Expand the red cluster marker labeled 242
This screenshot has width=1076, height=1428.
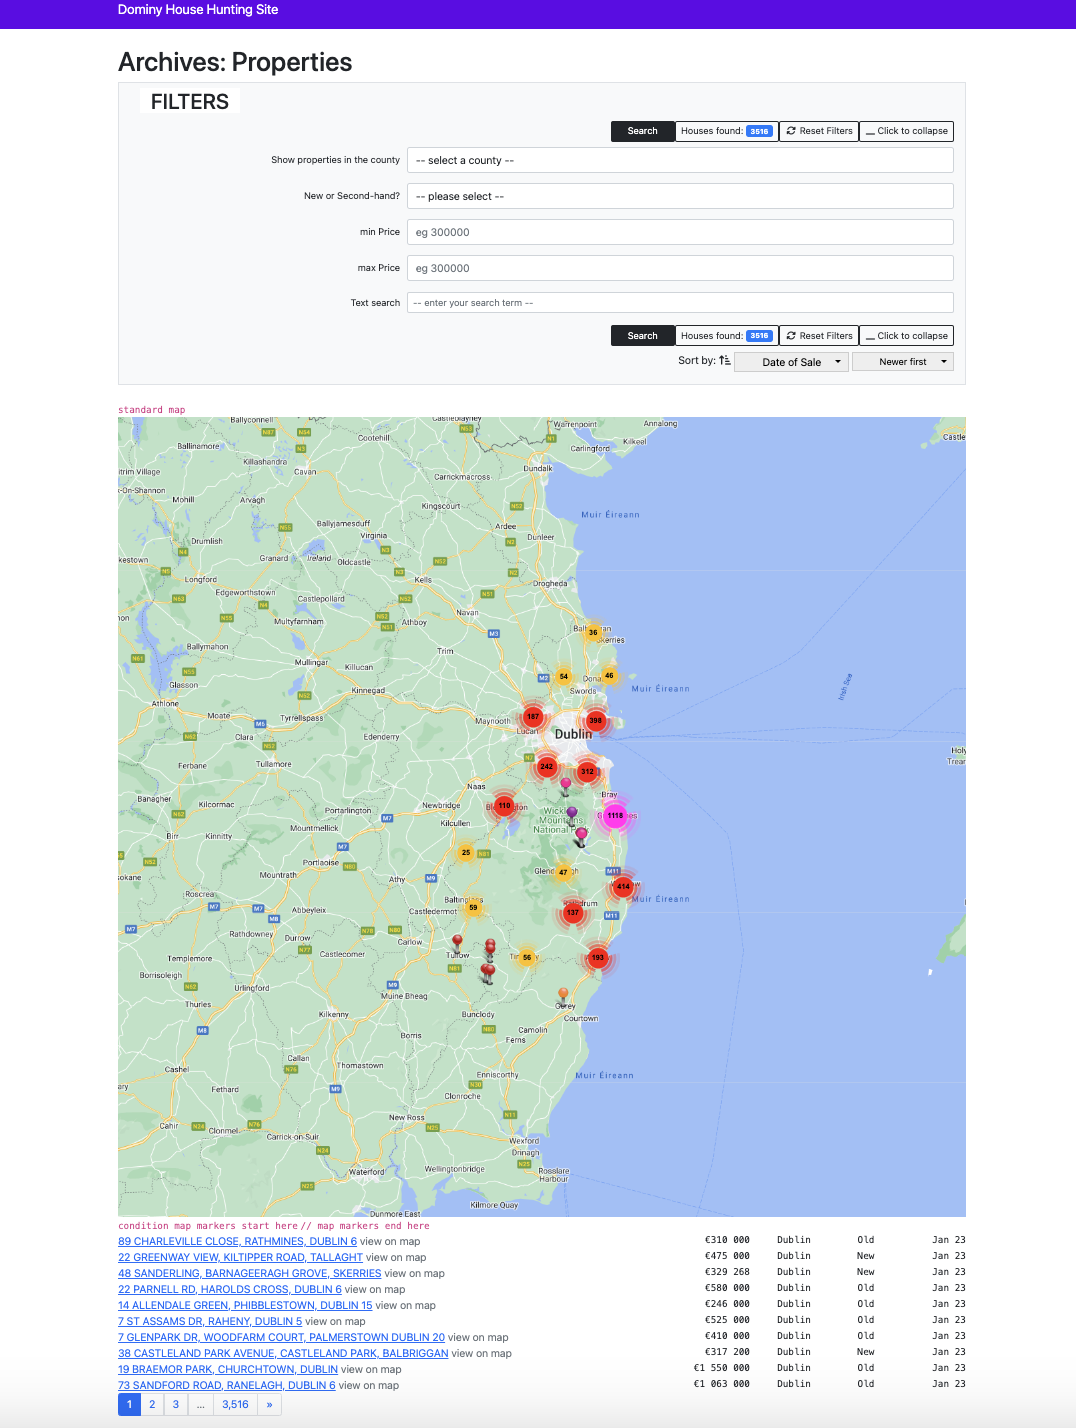[x=546, y=767]
